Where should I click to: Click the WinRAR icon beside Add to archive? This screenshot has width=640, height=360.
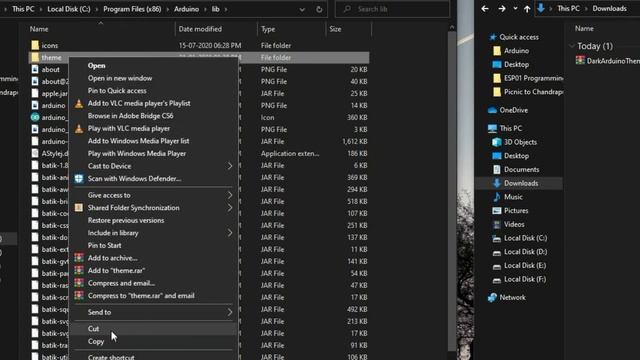tap(79, 258)
